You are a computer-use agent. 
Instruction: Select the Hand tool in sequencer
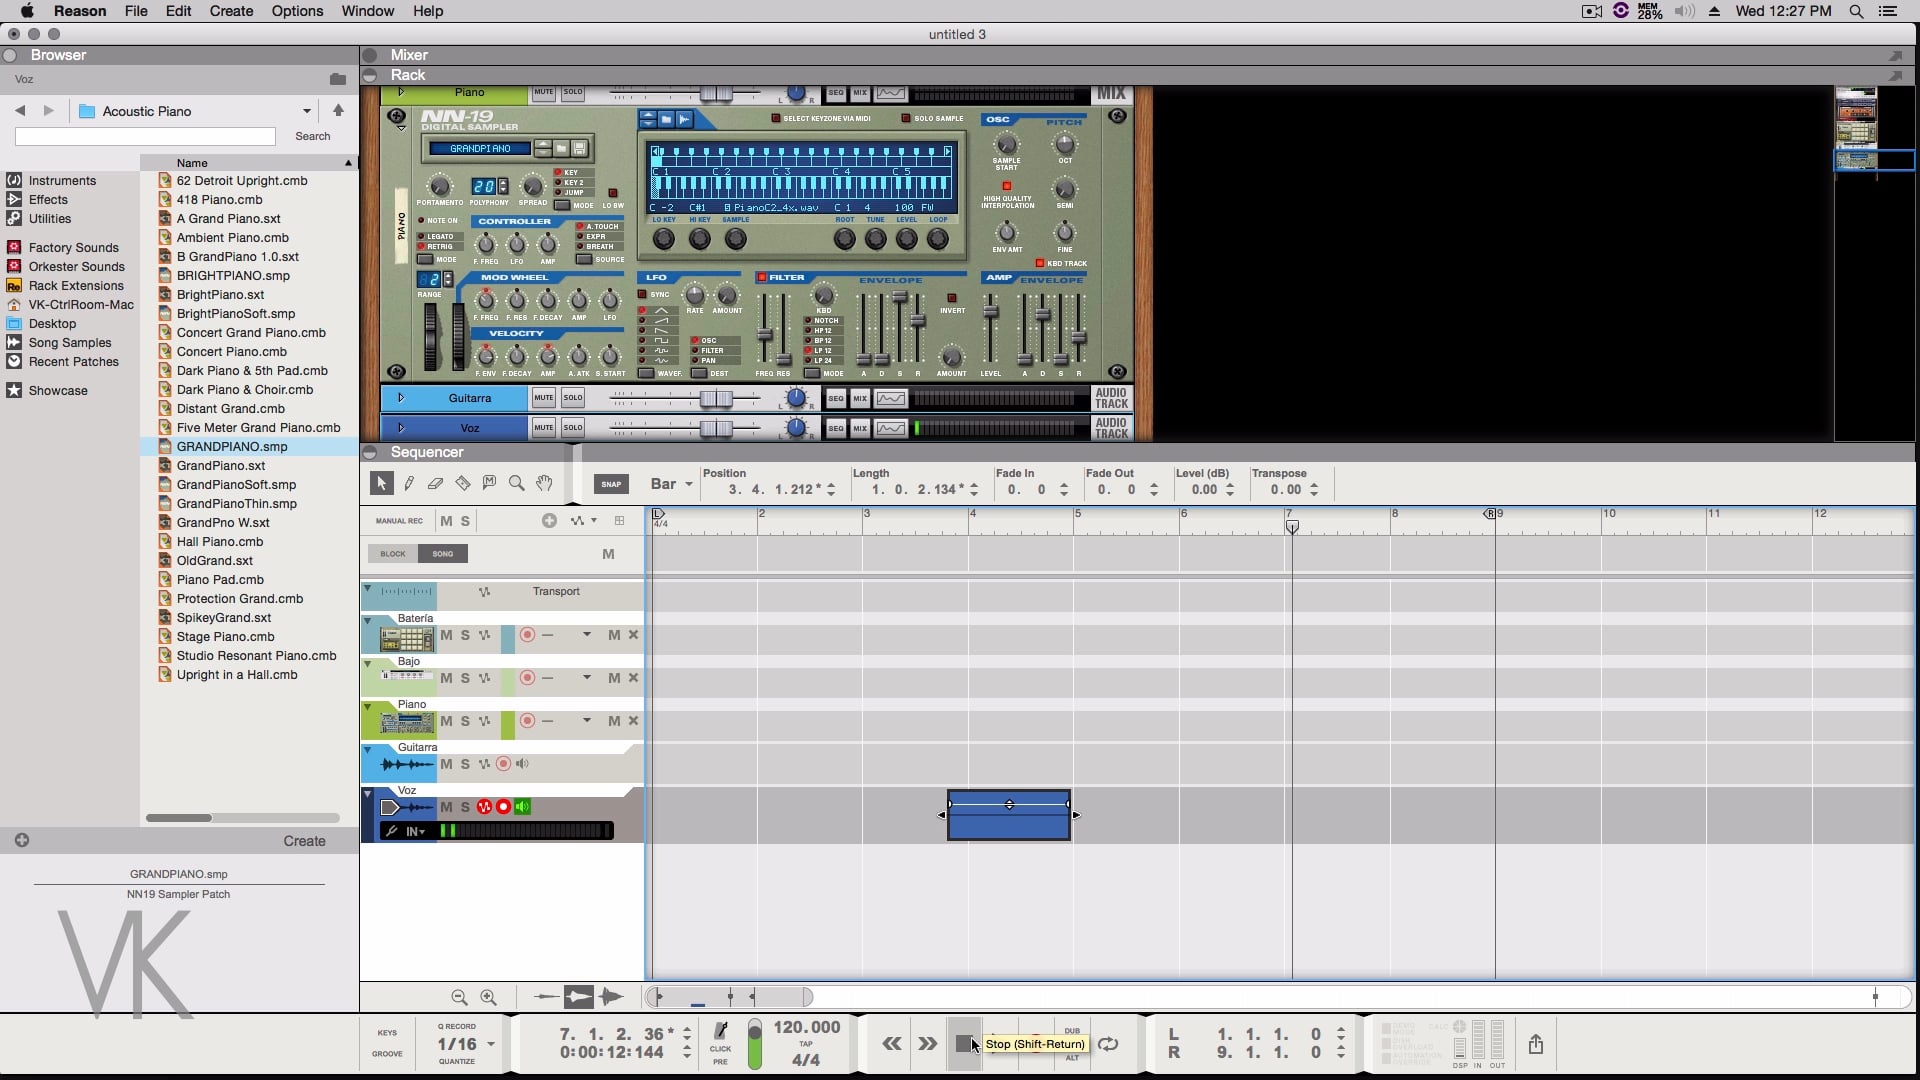pos(544,484)
